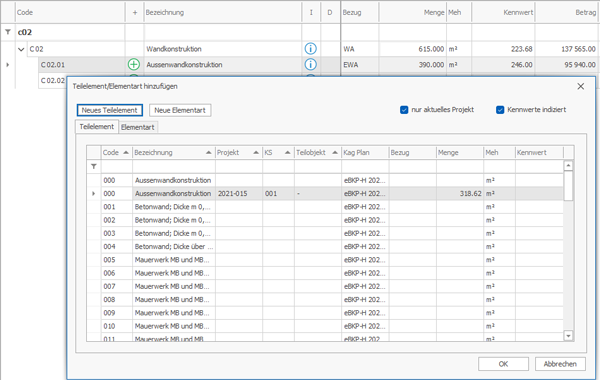Sort dialog grid by Bezeichnung column
The height and width of the screenshot is (380, 600).
click(174, 153)
